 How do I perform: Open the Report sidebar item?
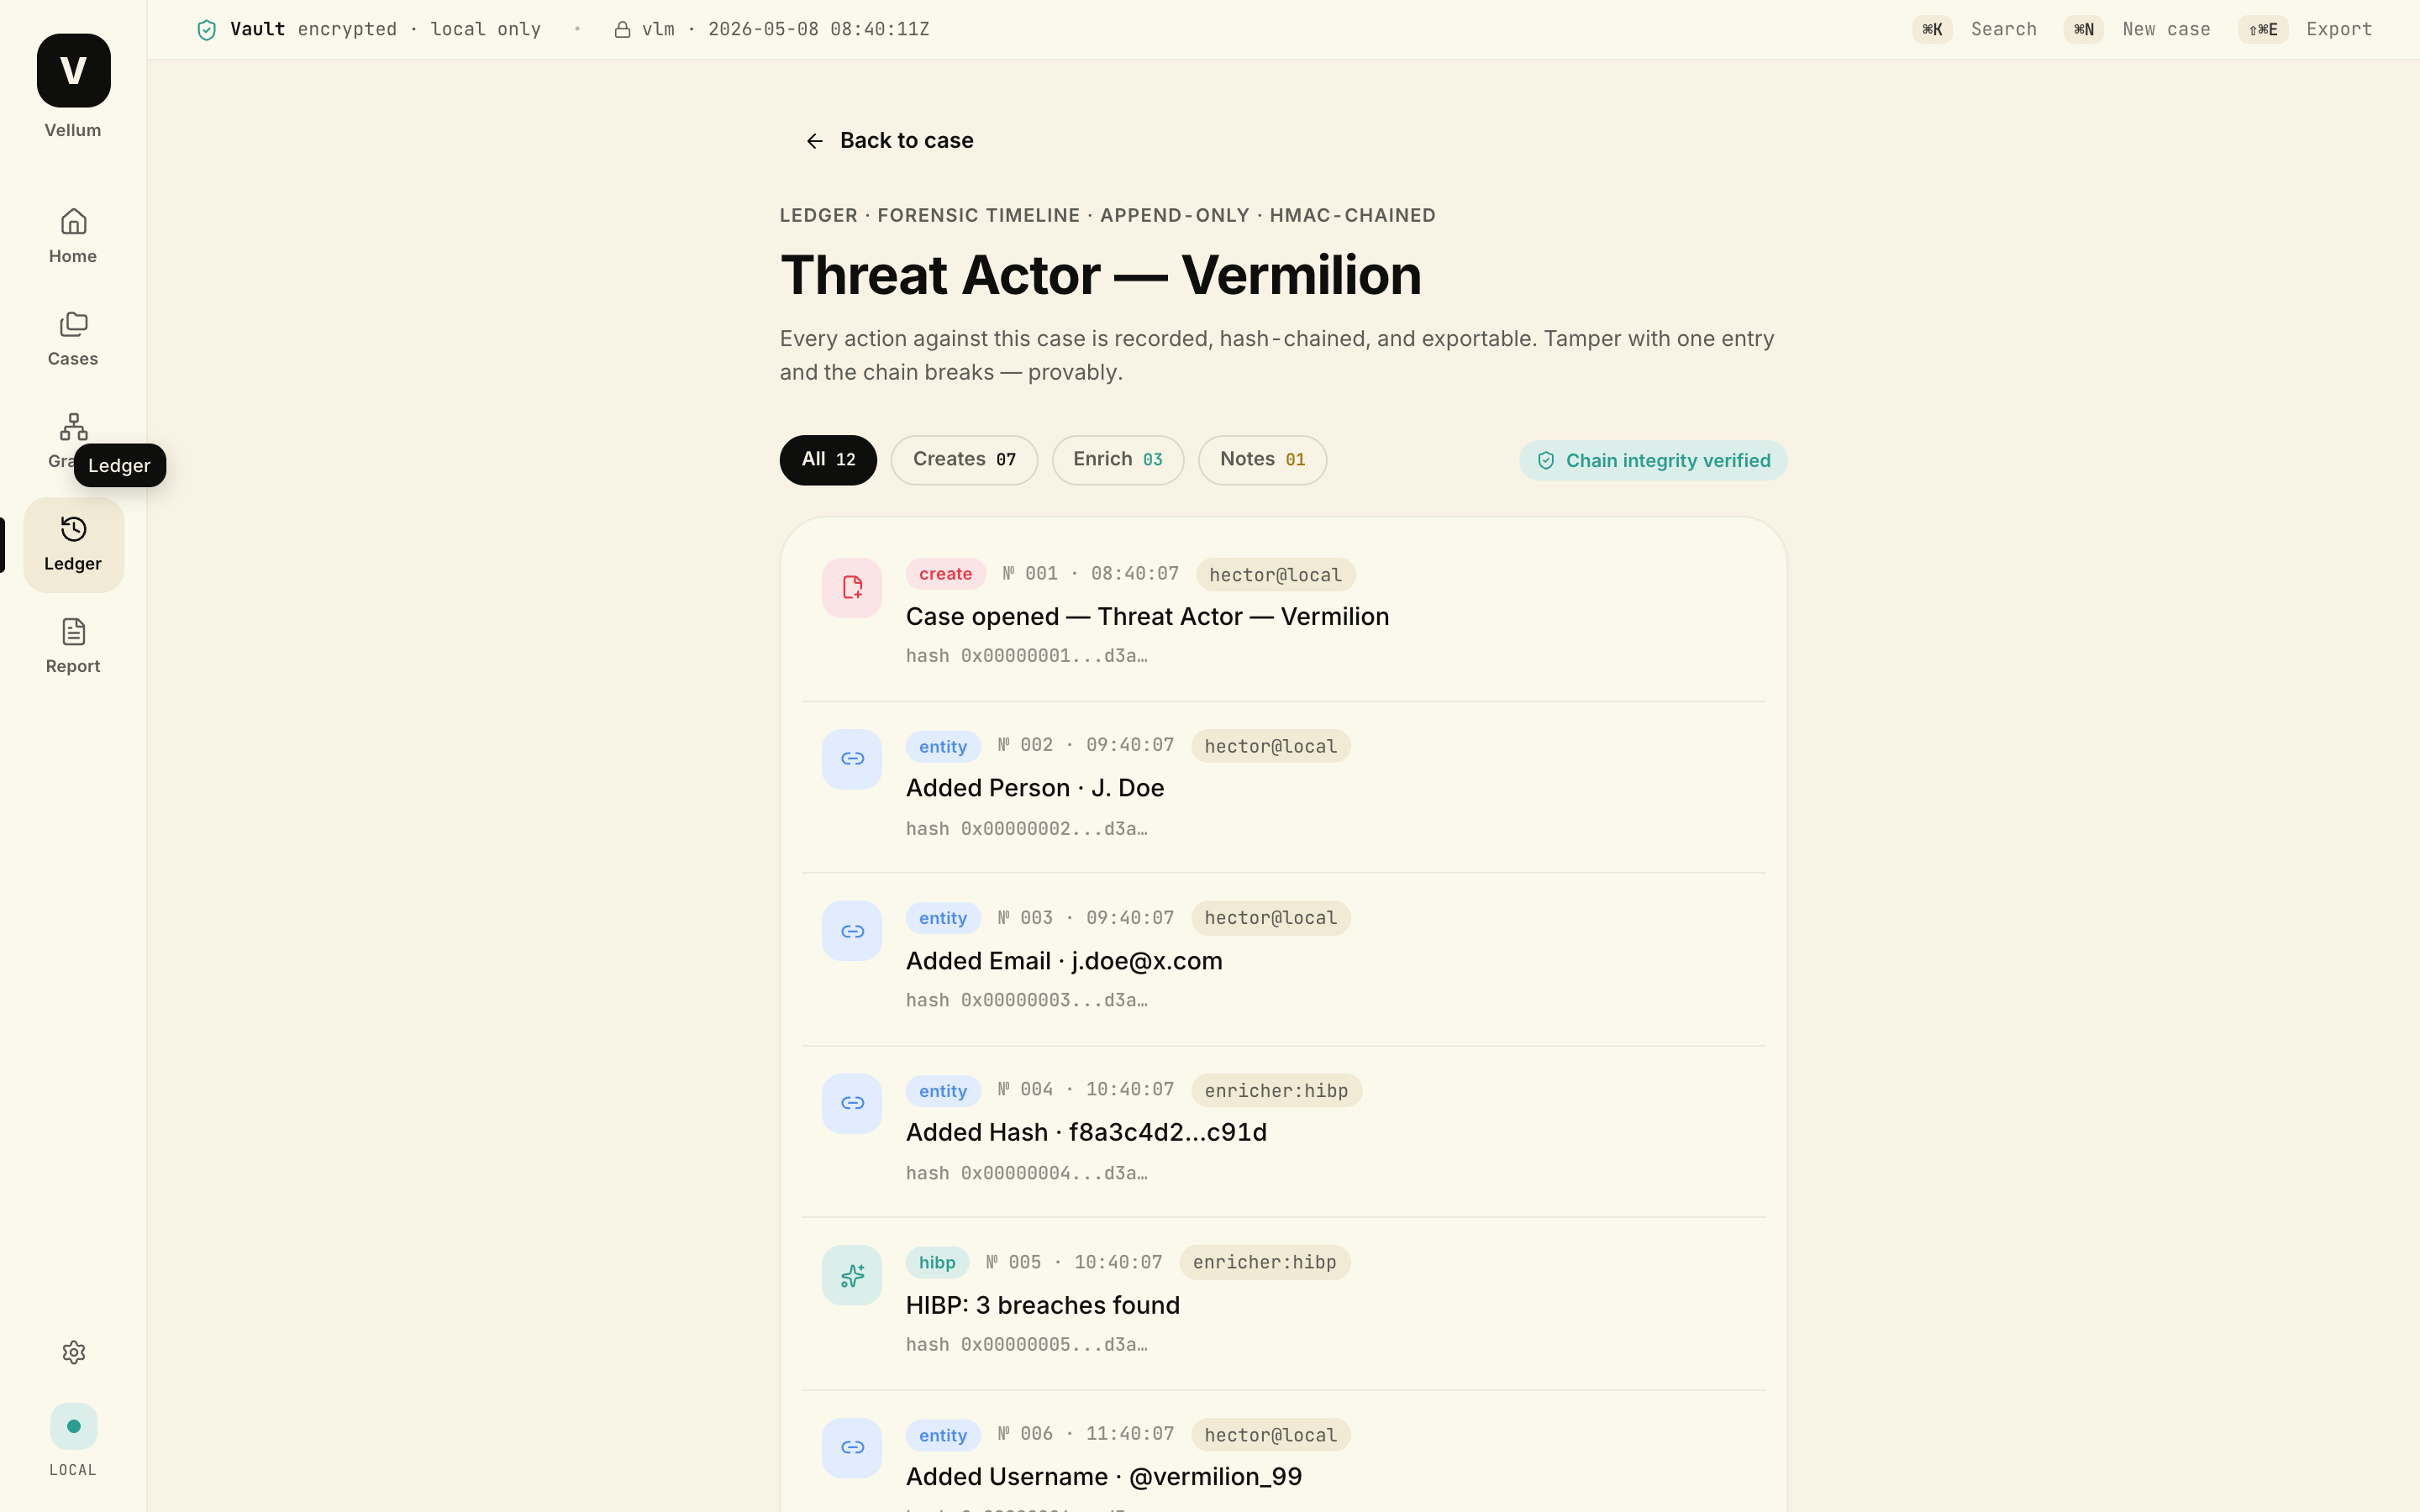point(73,646)
